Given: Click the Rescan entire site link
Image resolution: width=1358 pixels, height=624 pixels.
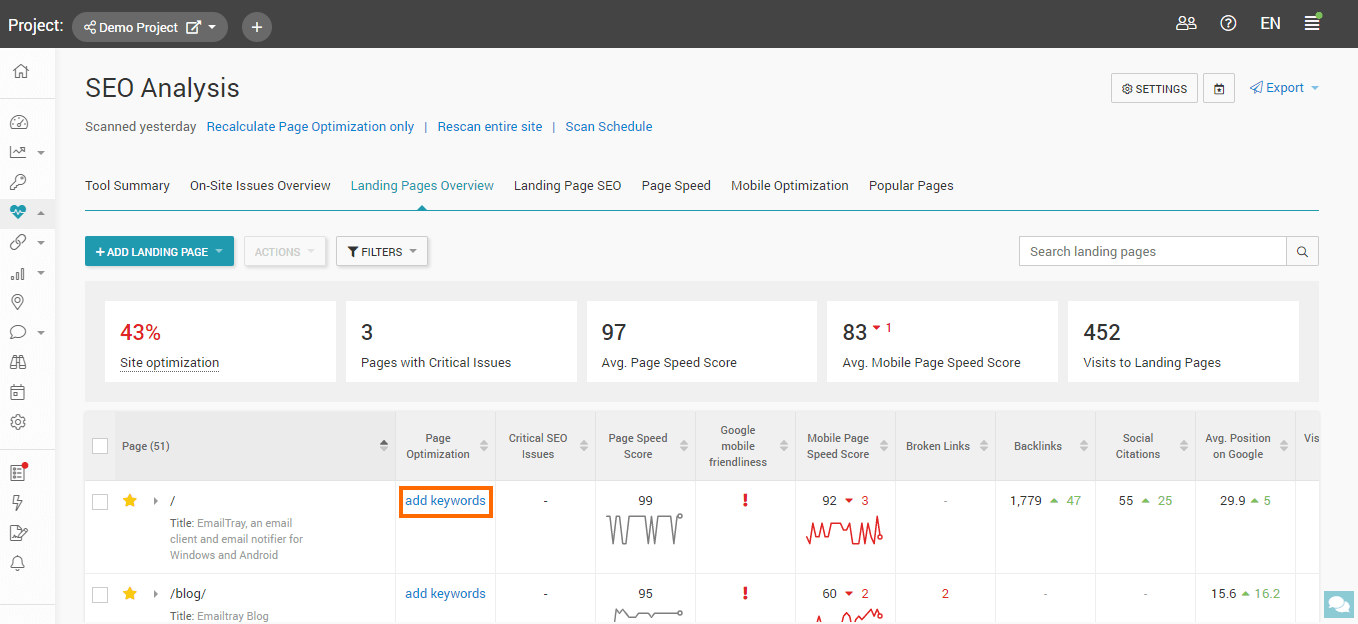Looking at the screenshot, I should click(x=490, y=127).
